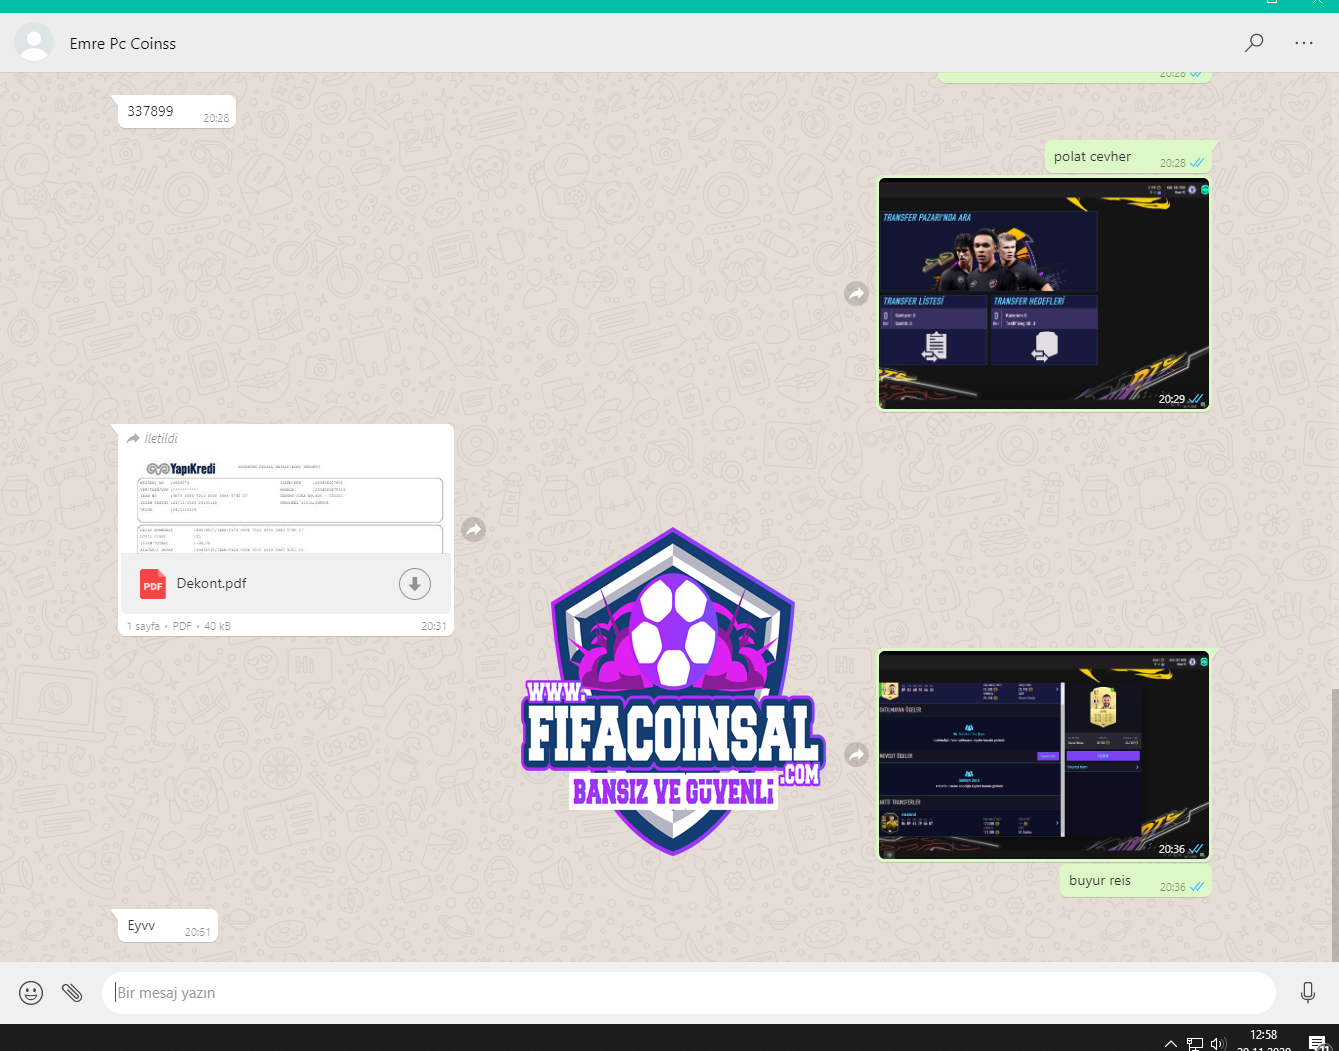Image resolution: width=1339 pixels, height=1051 pixels.
Task: Click the red PDF file icon
Action: [153, 584]
